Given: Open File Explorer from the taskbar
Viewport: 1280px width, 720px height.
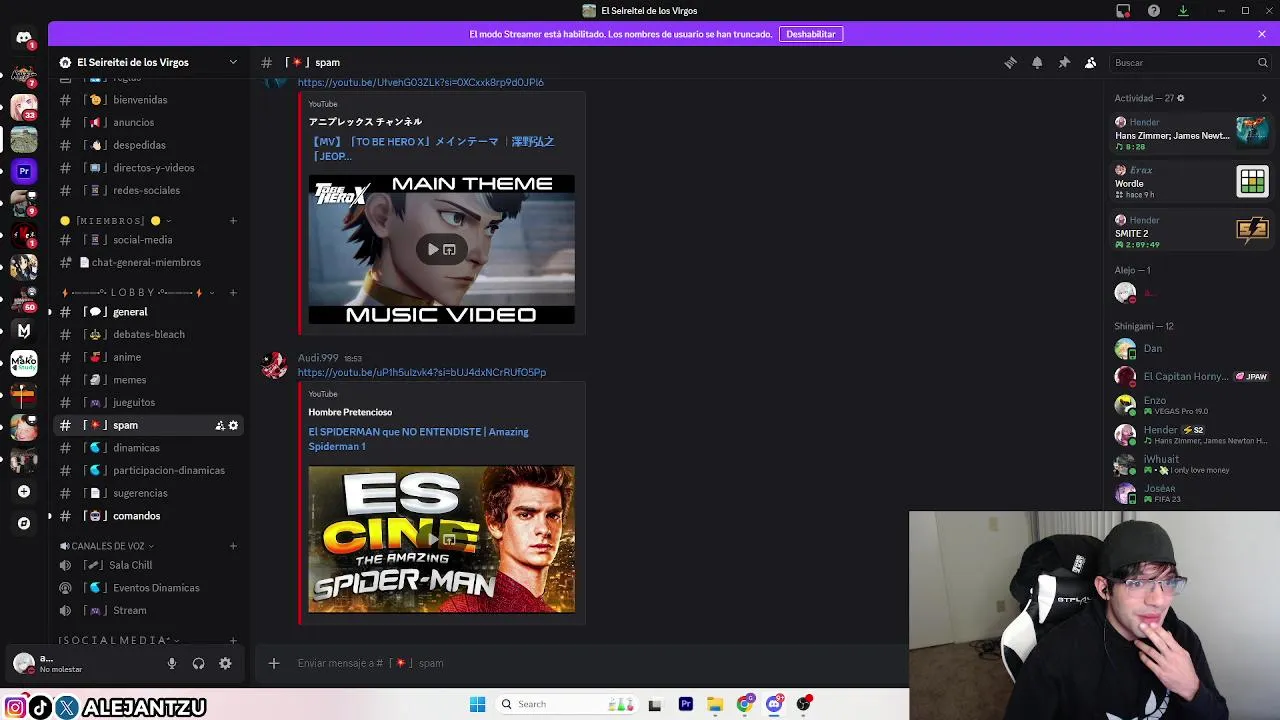Looking at the screenshot, I should point(715,704).
